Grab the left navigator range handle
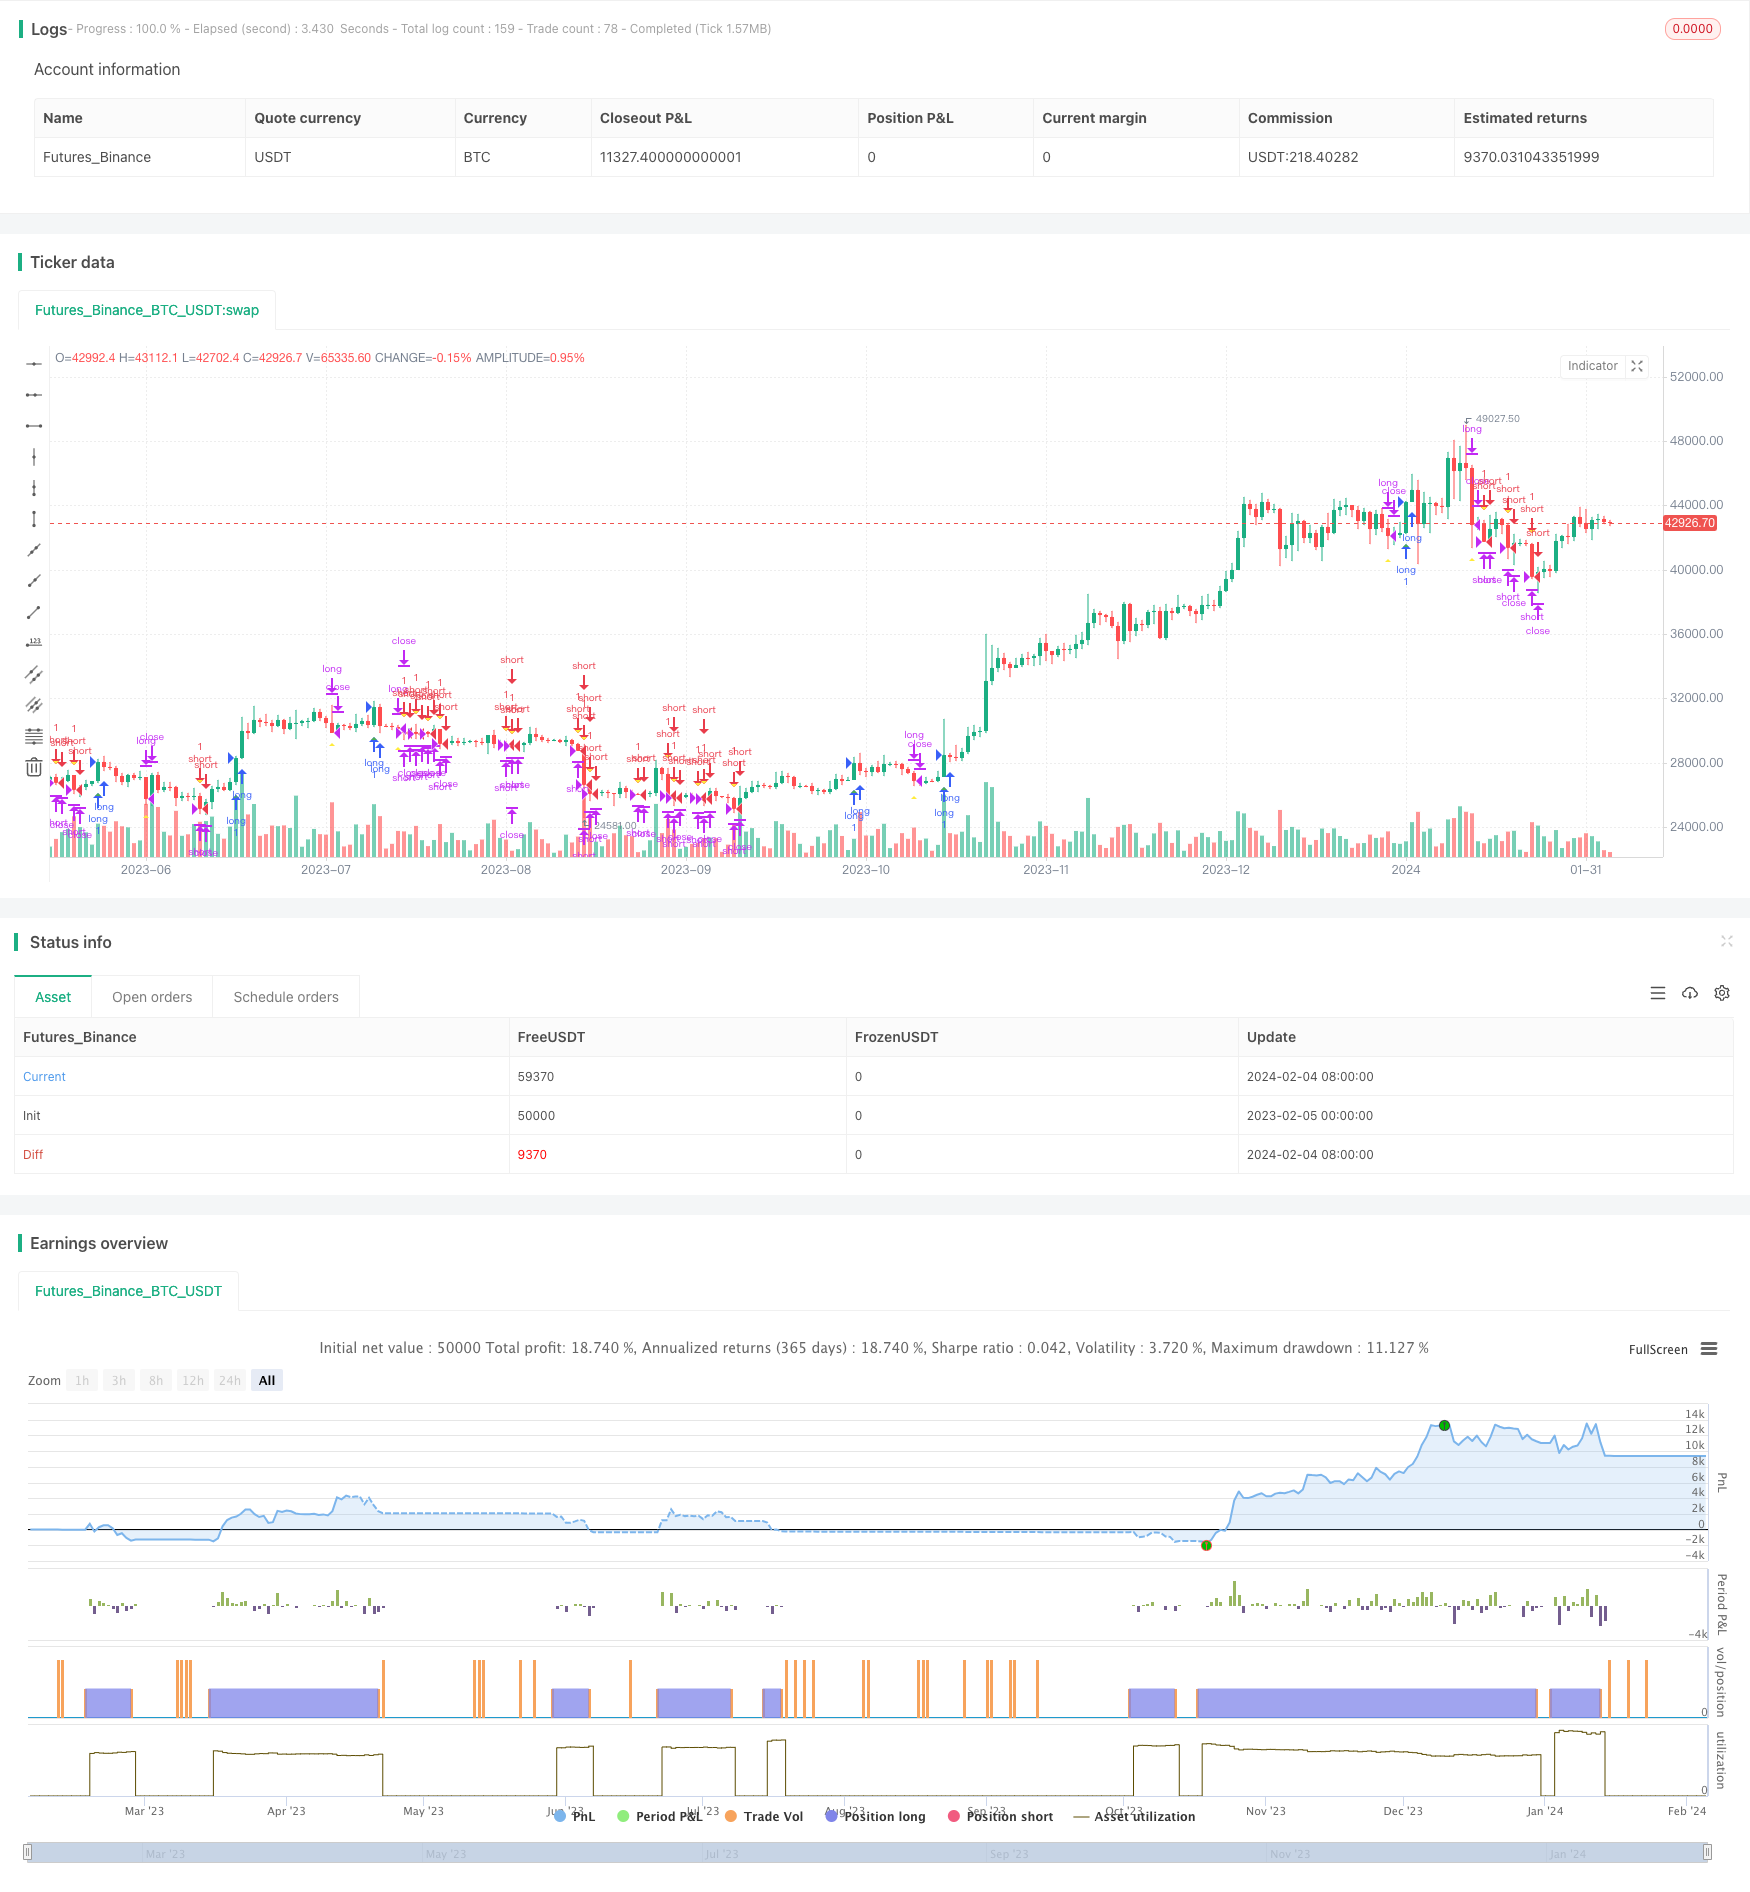Viewport: 1750px width, 1892px height. point(28,1852)
